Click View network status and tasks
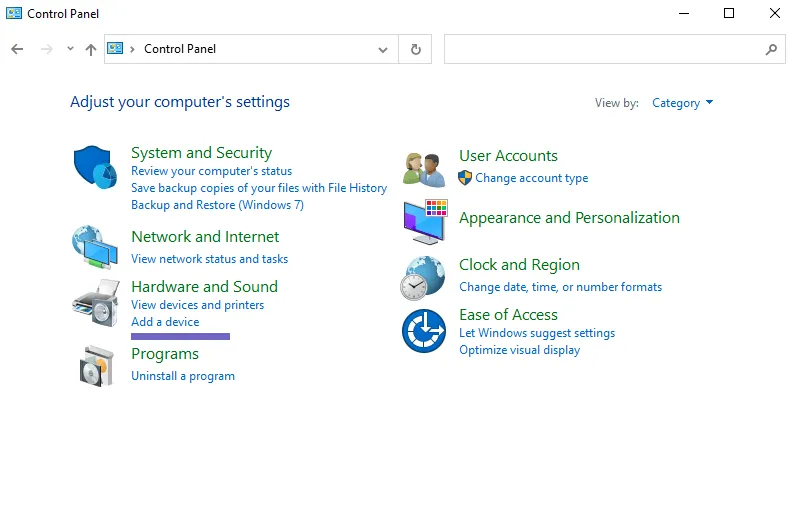The image size is (796, 512). 210,259
